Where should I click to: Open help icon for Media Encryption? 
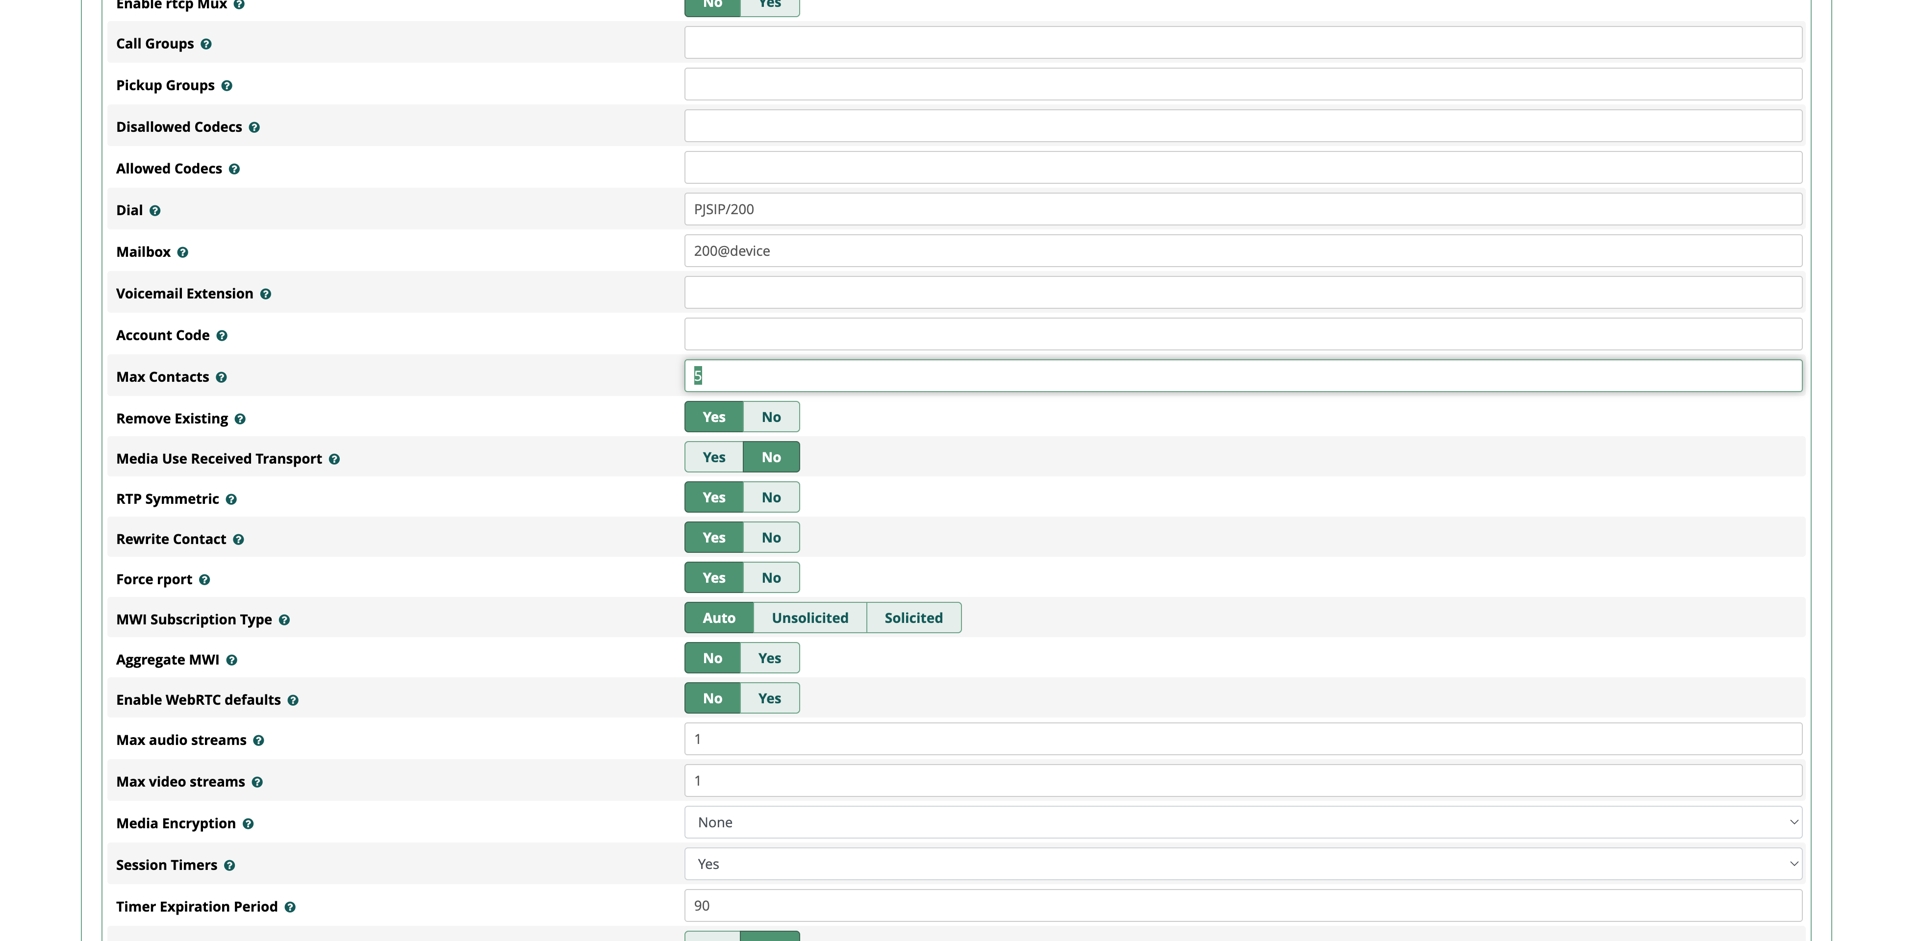248,824
